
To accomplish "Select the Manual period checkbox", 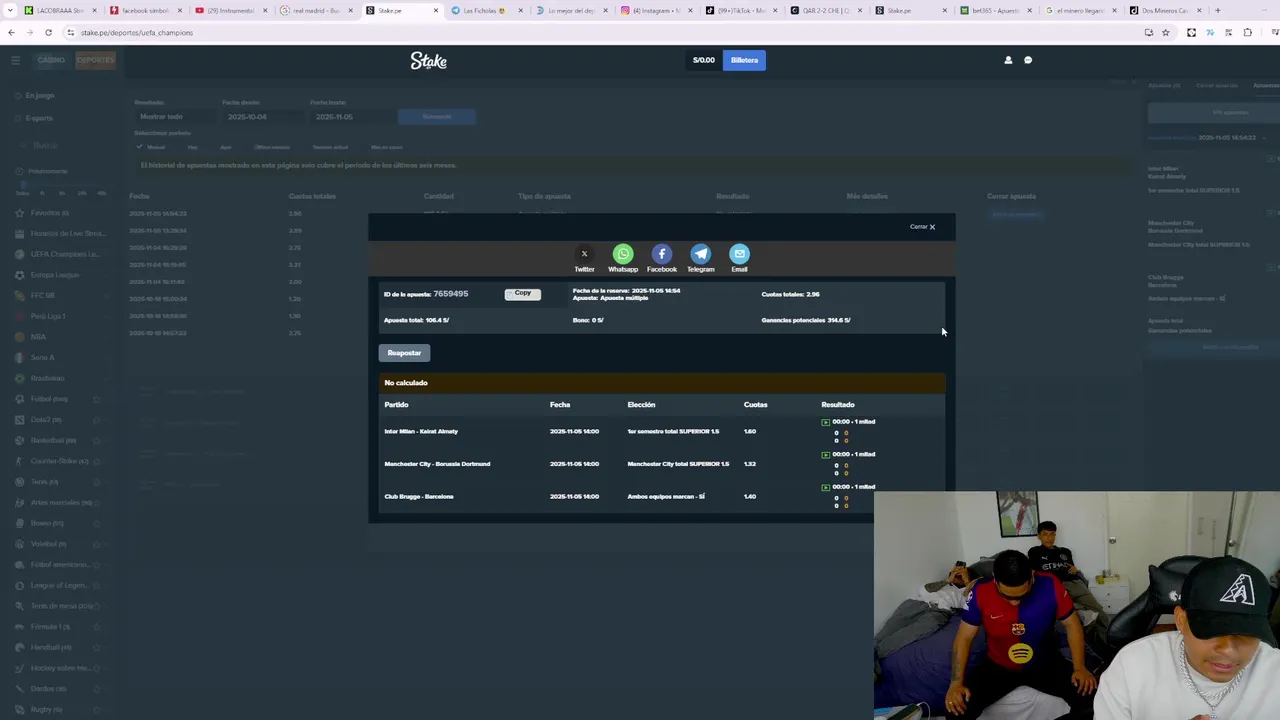I will [x=140, y=147].
